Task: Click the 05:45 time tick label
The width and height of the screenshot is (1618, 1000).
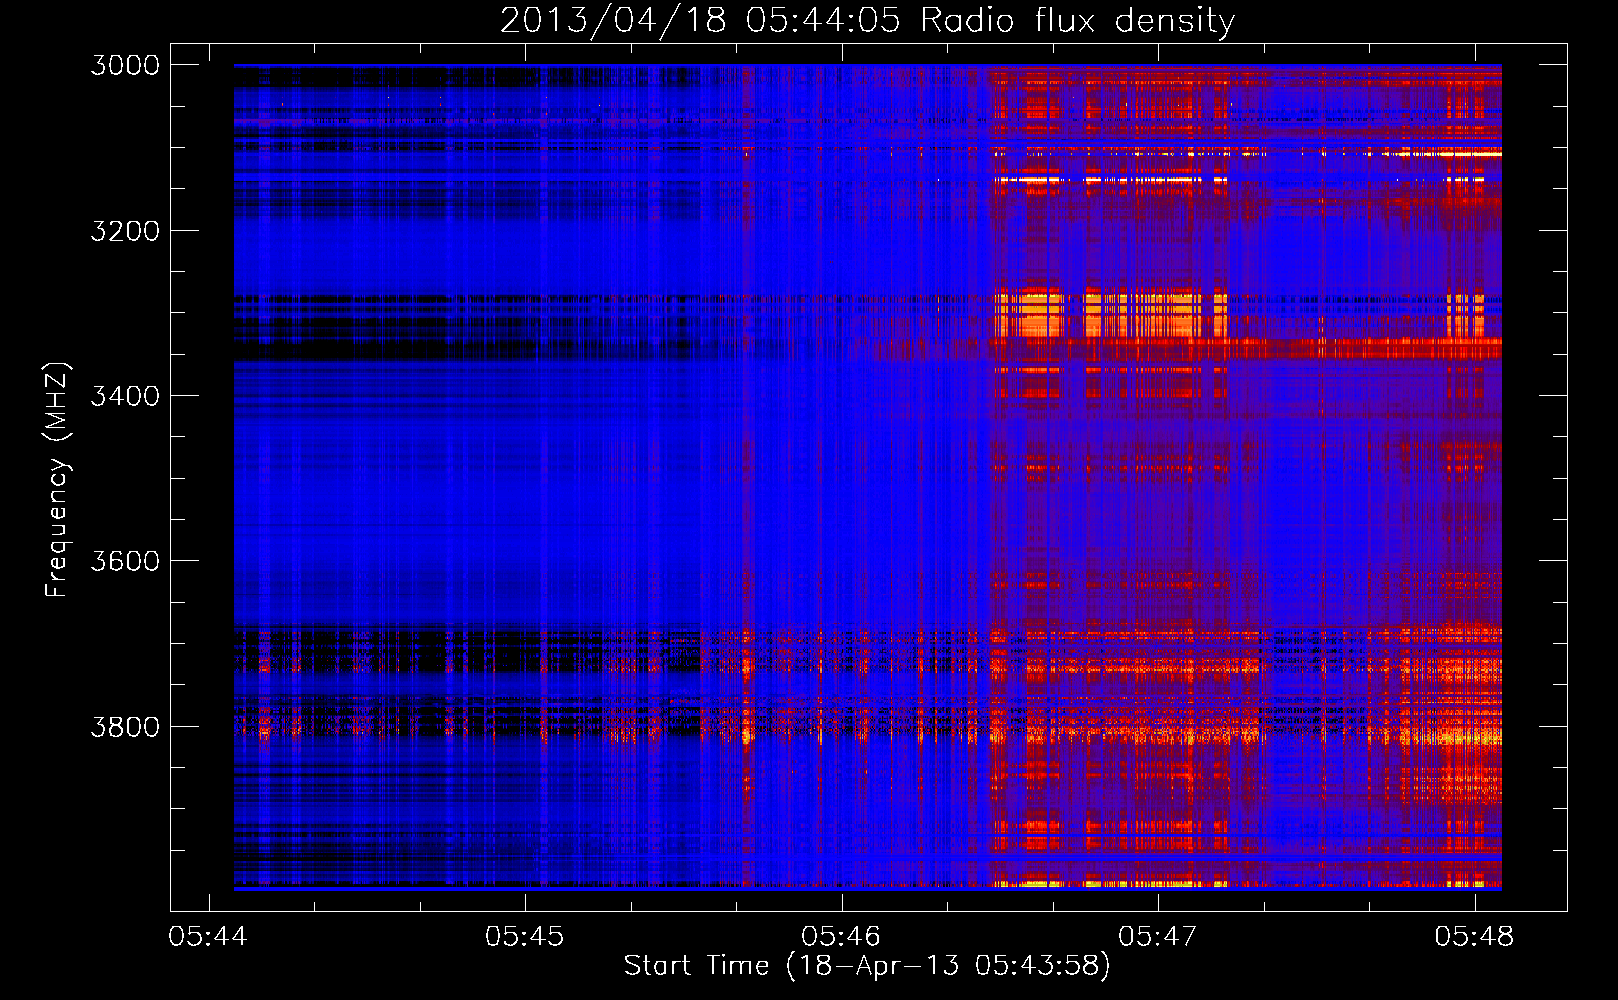Action: click(x=524, y=936)
